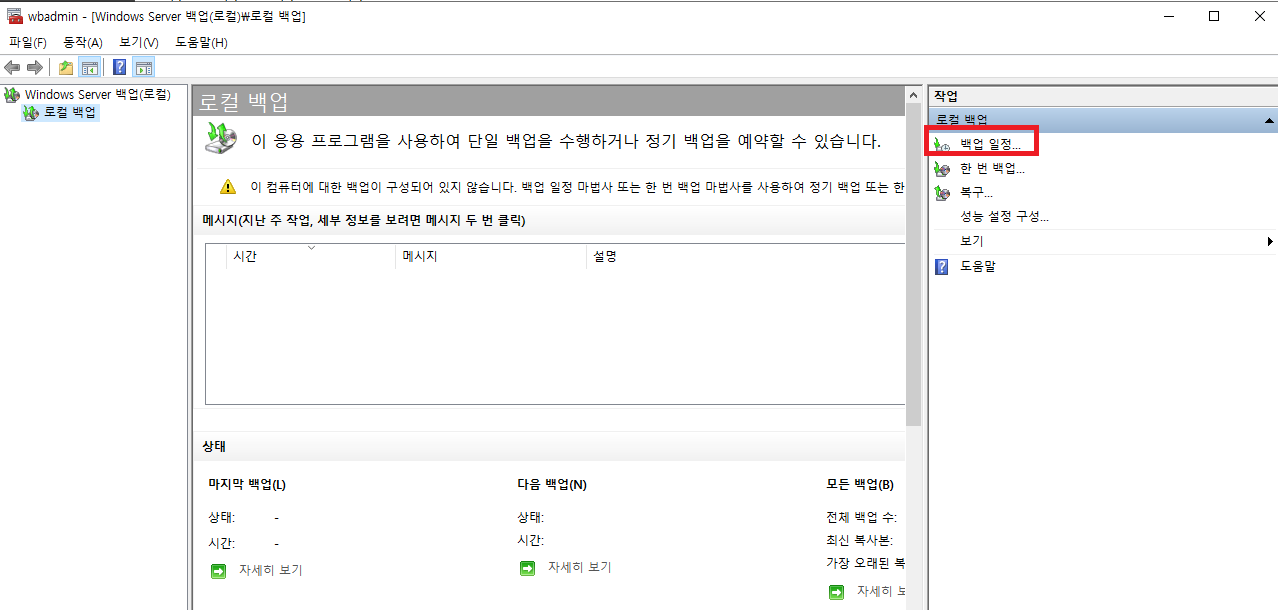Click 한 번 백업... action

tap(992, 168)
